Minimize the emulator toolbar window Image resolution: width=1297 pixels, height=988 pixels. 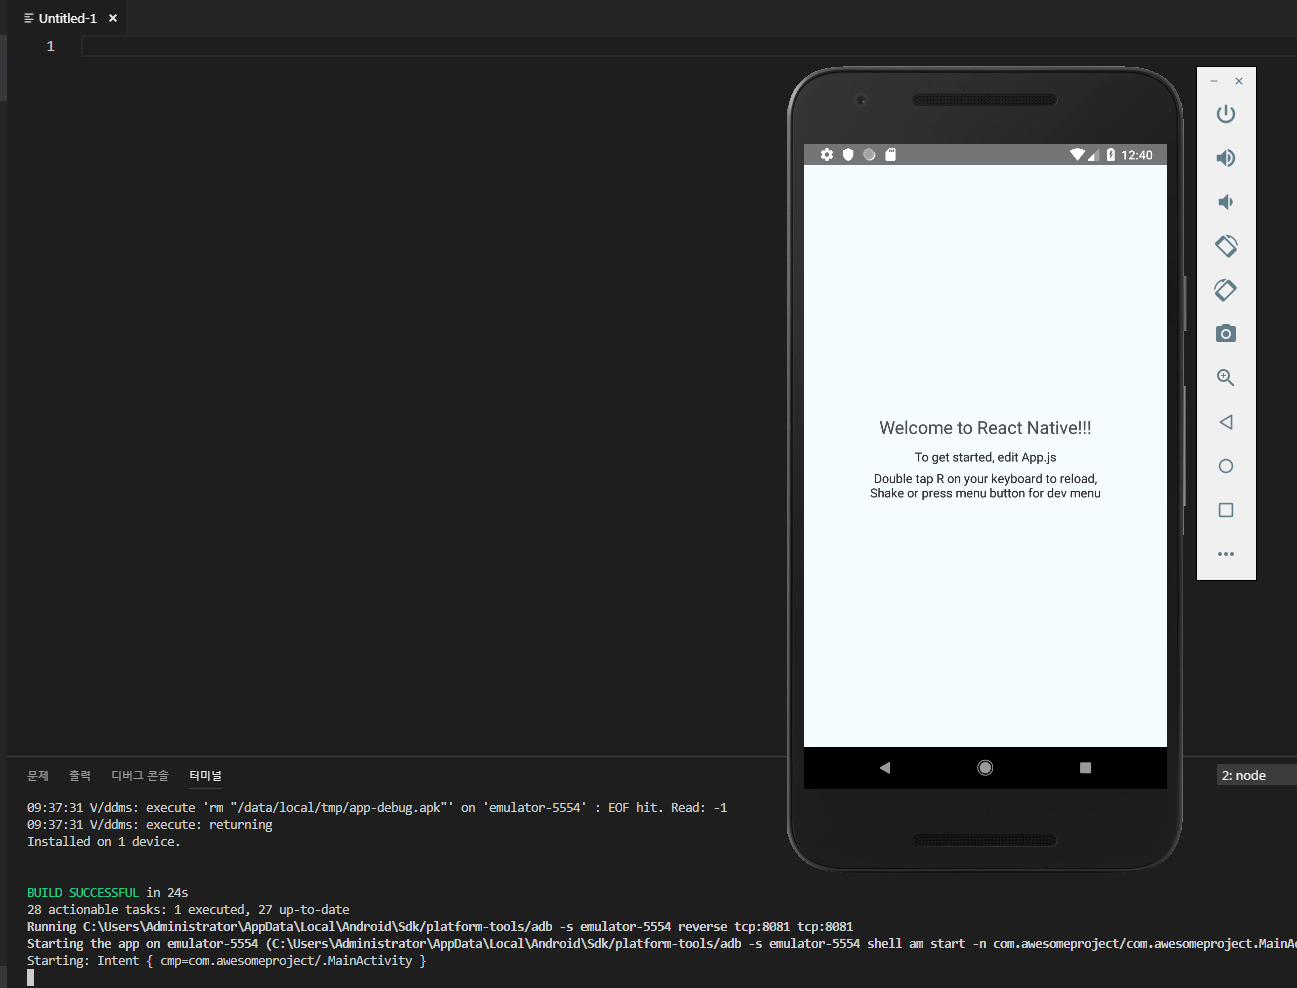pyautogui.click(x=1214, y=81)
